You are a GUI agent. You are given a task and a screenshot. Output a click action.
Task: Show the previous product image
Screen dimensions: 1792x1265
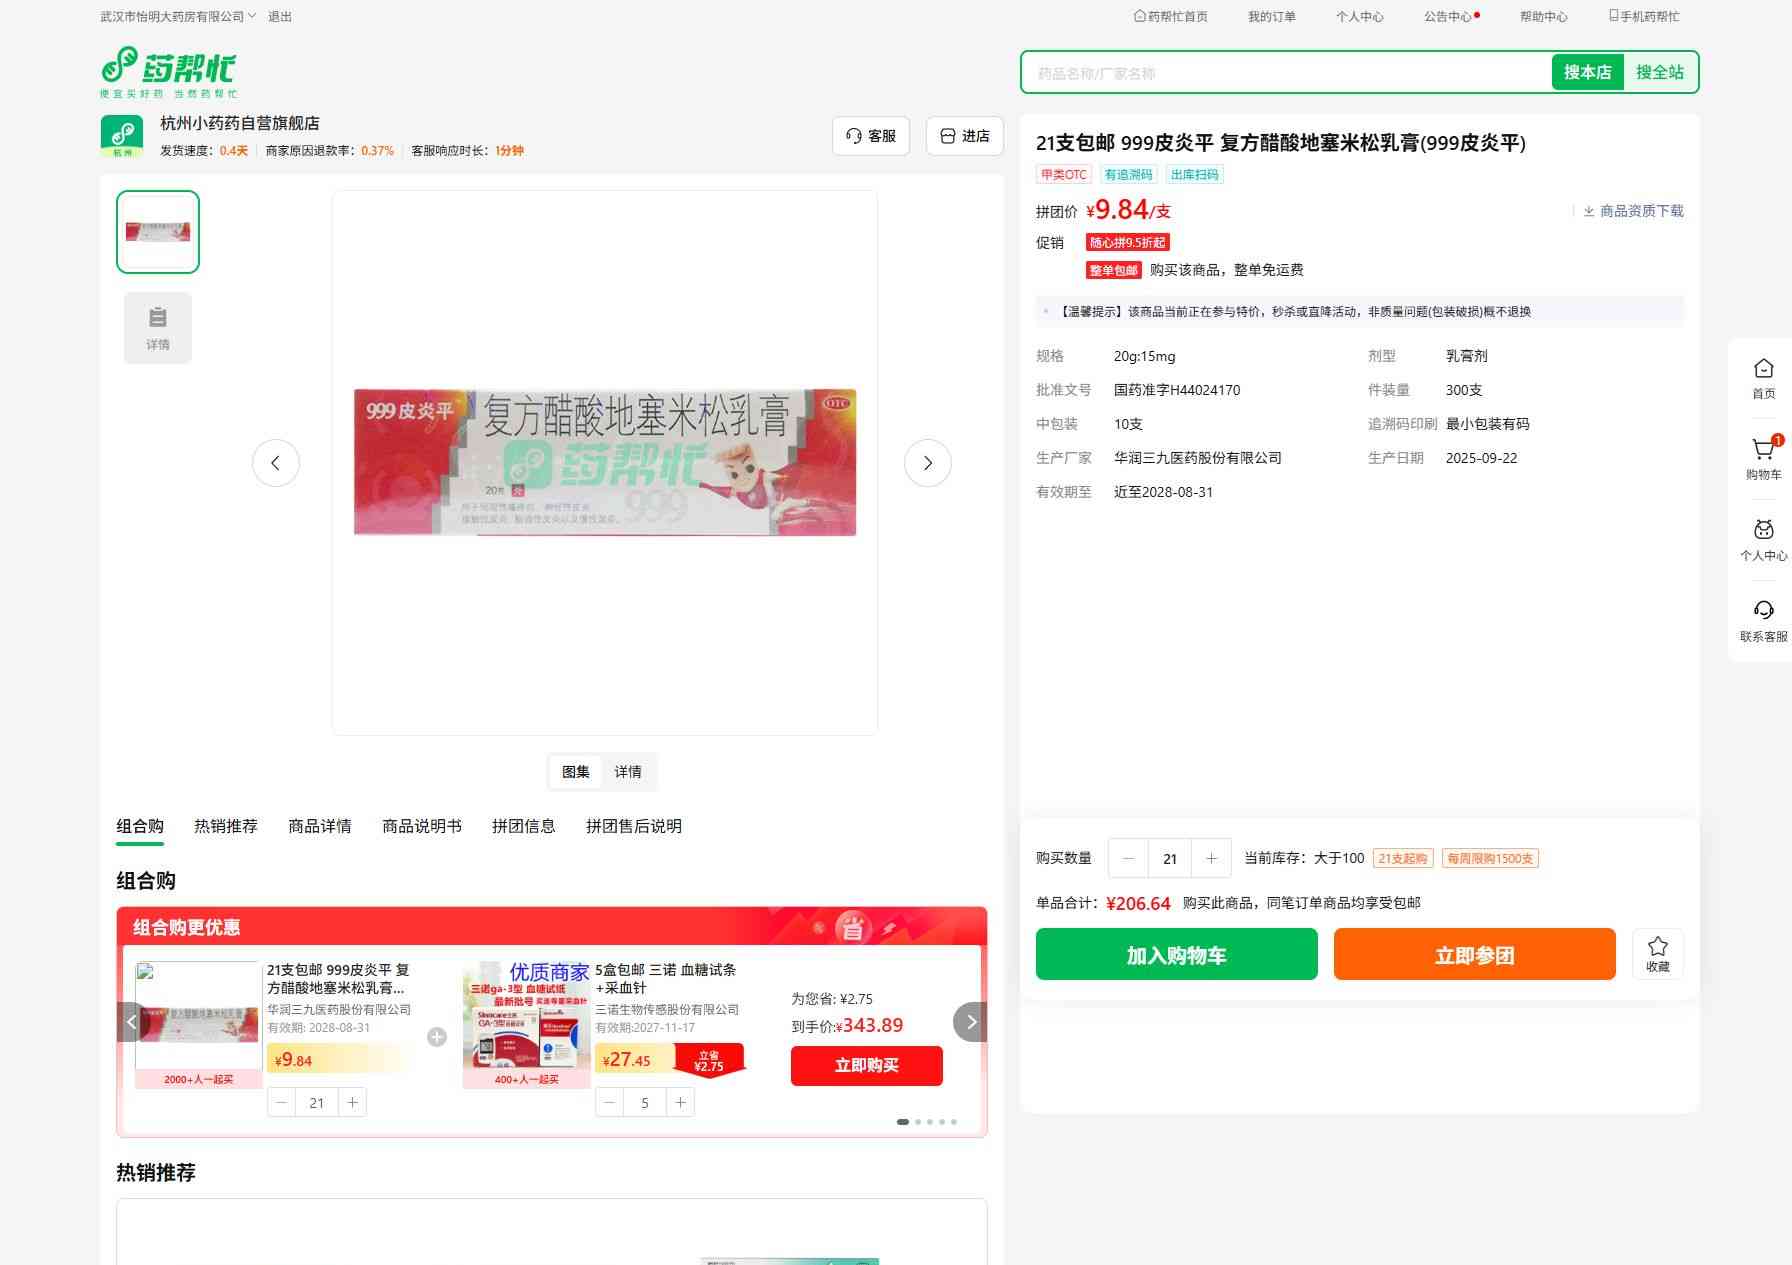(x=276, y=463)
